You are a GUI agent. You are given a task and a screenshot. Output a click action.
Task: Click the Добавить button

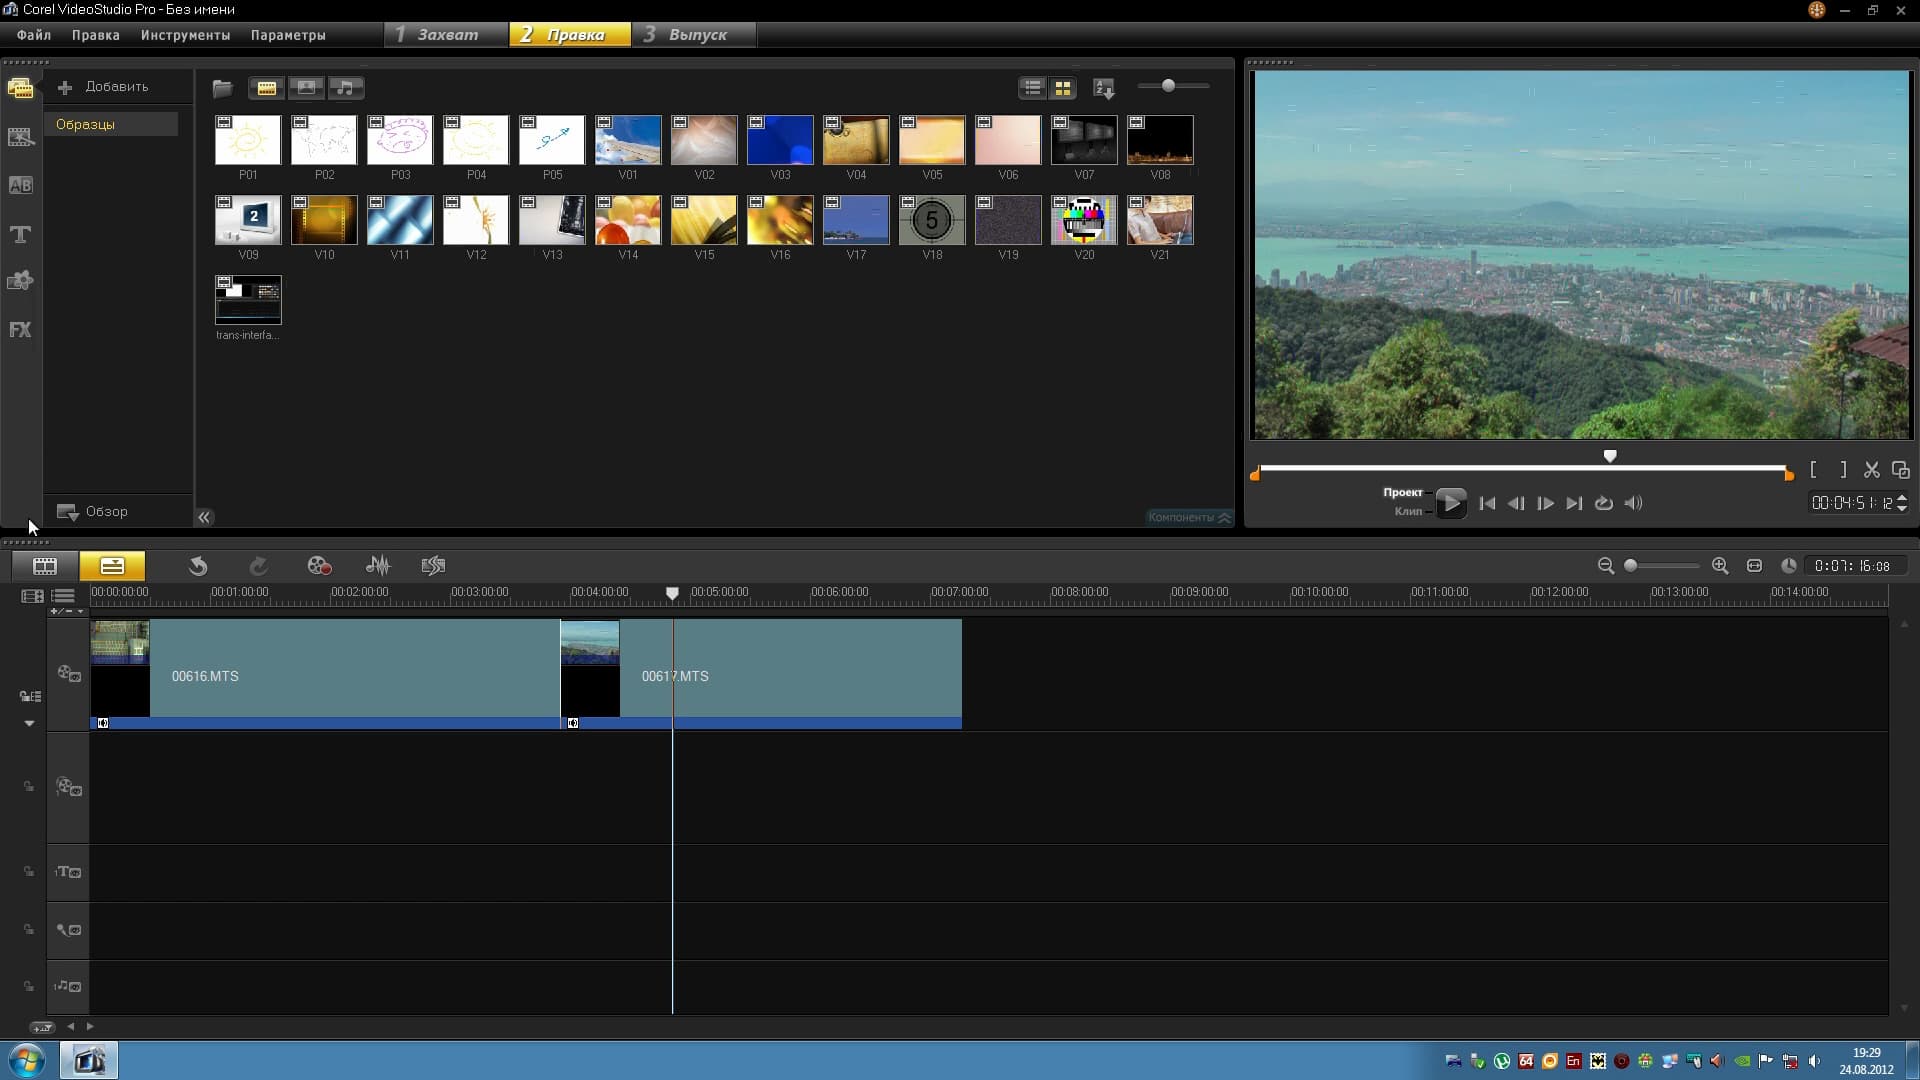(x=104, y=87)
